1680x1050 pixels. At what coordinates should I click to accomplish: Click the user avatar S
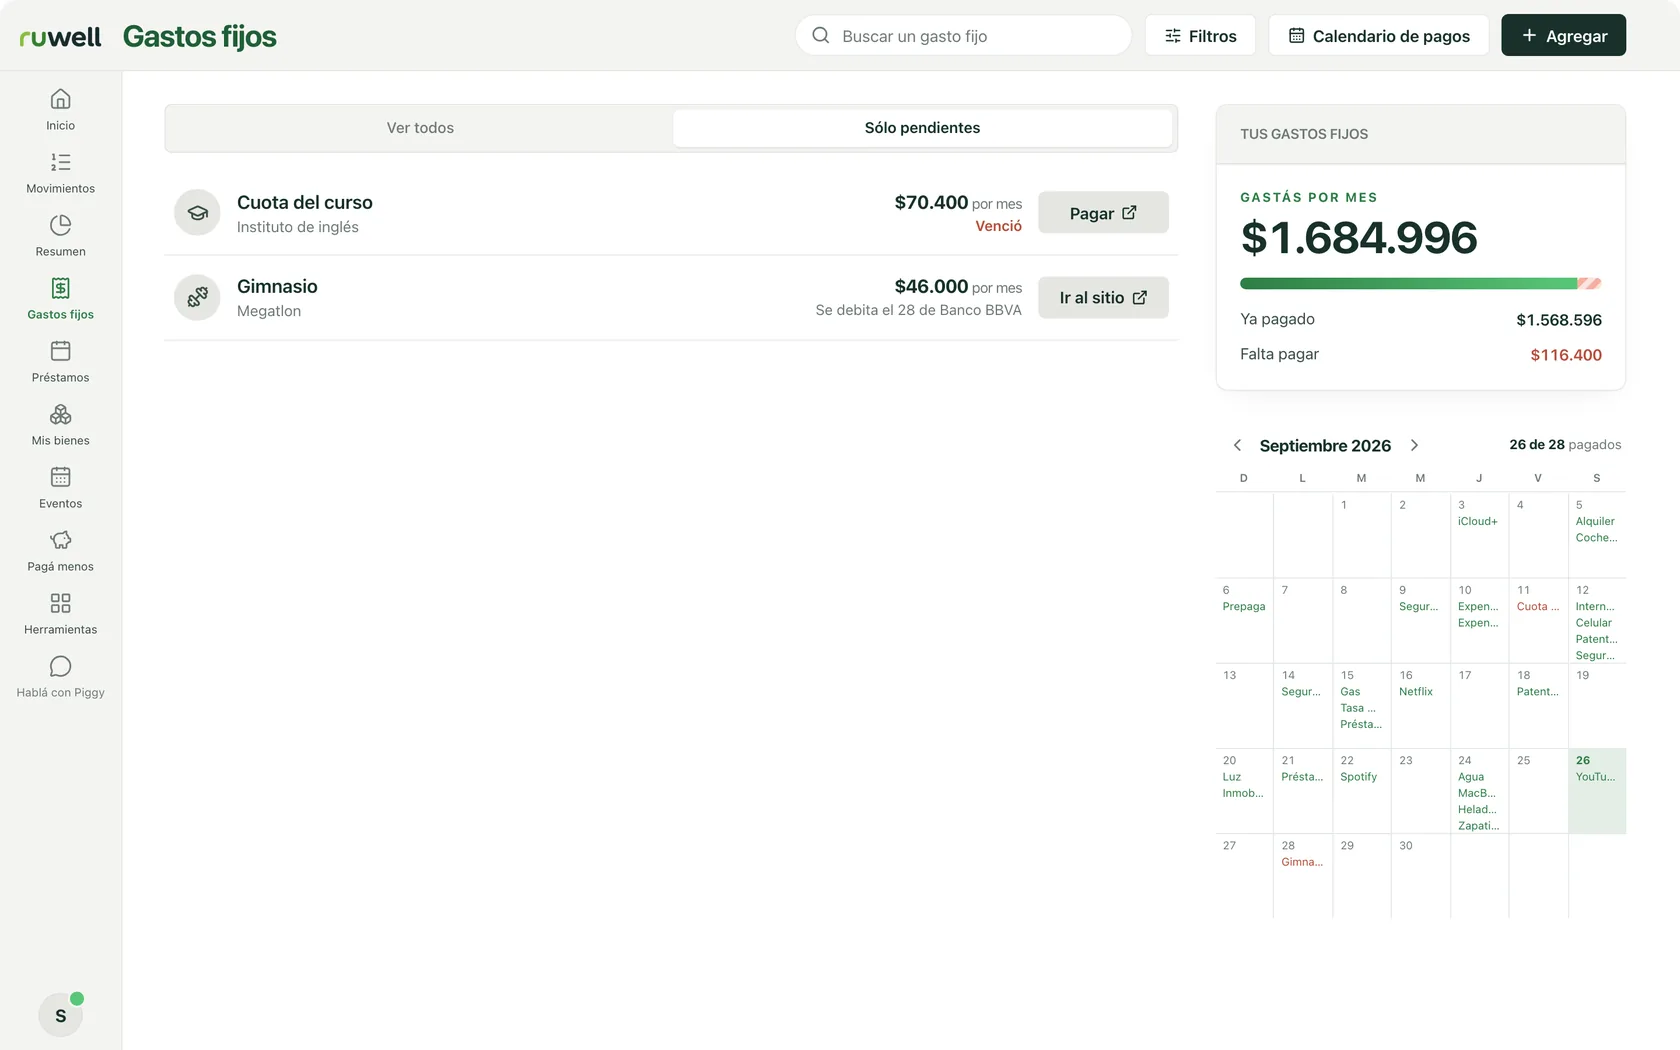(x=60, y=1015)
